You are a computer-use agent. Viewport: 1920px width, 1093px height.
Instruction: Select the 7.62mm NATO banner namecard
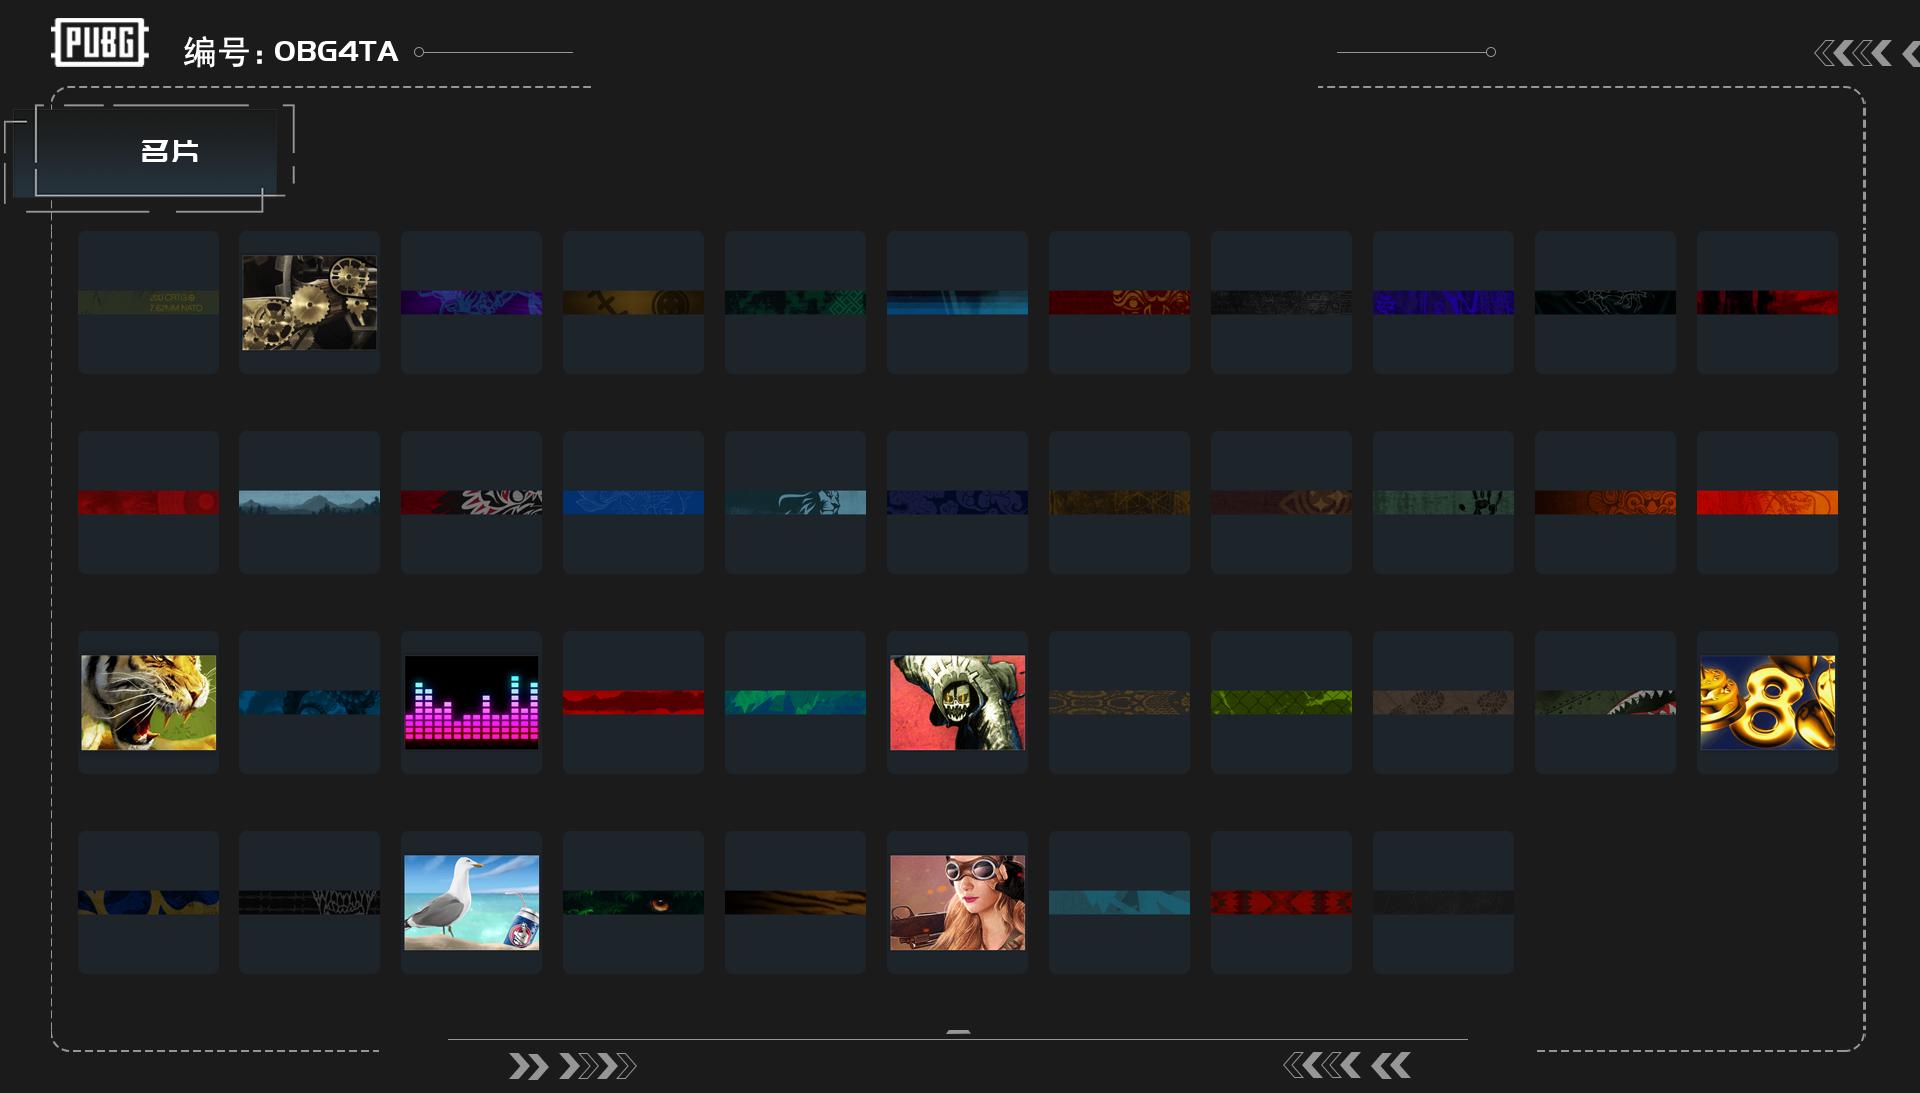point(148,302)
